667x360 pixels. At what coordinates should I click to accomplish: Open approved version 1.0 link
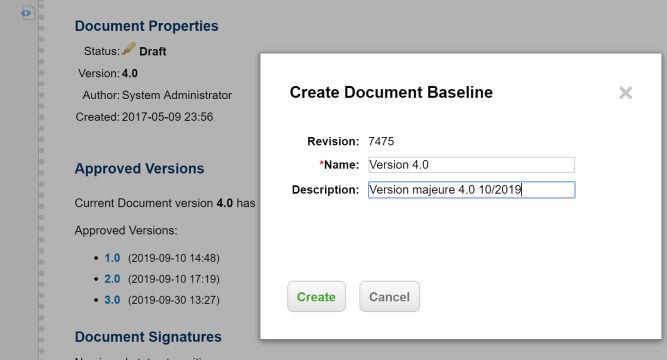112,258
